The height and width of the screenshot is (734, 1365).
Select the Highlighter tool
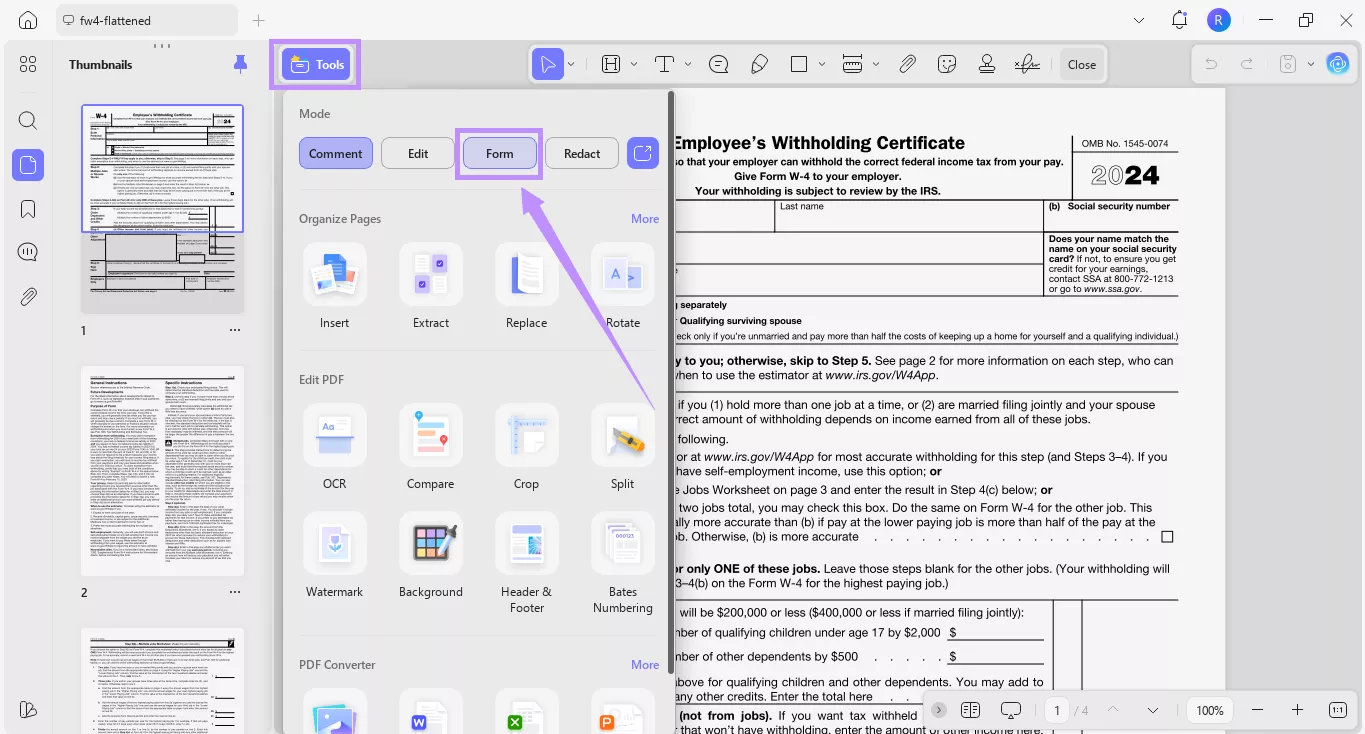pyautogui.click(x=759, y=63)
